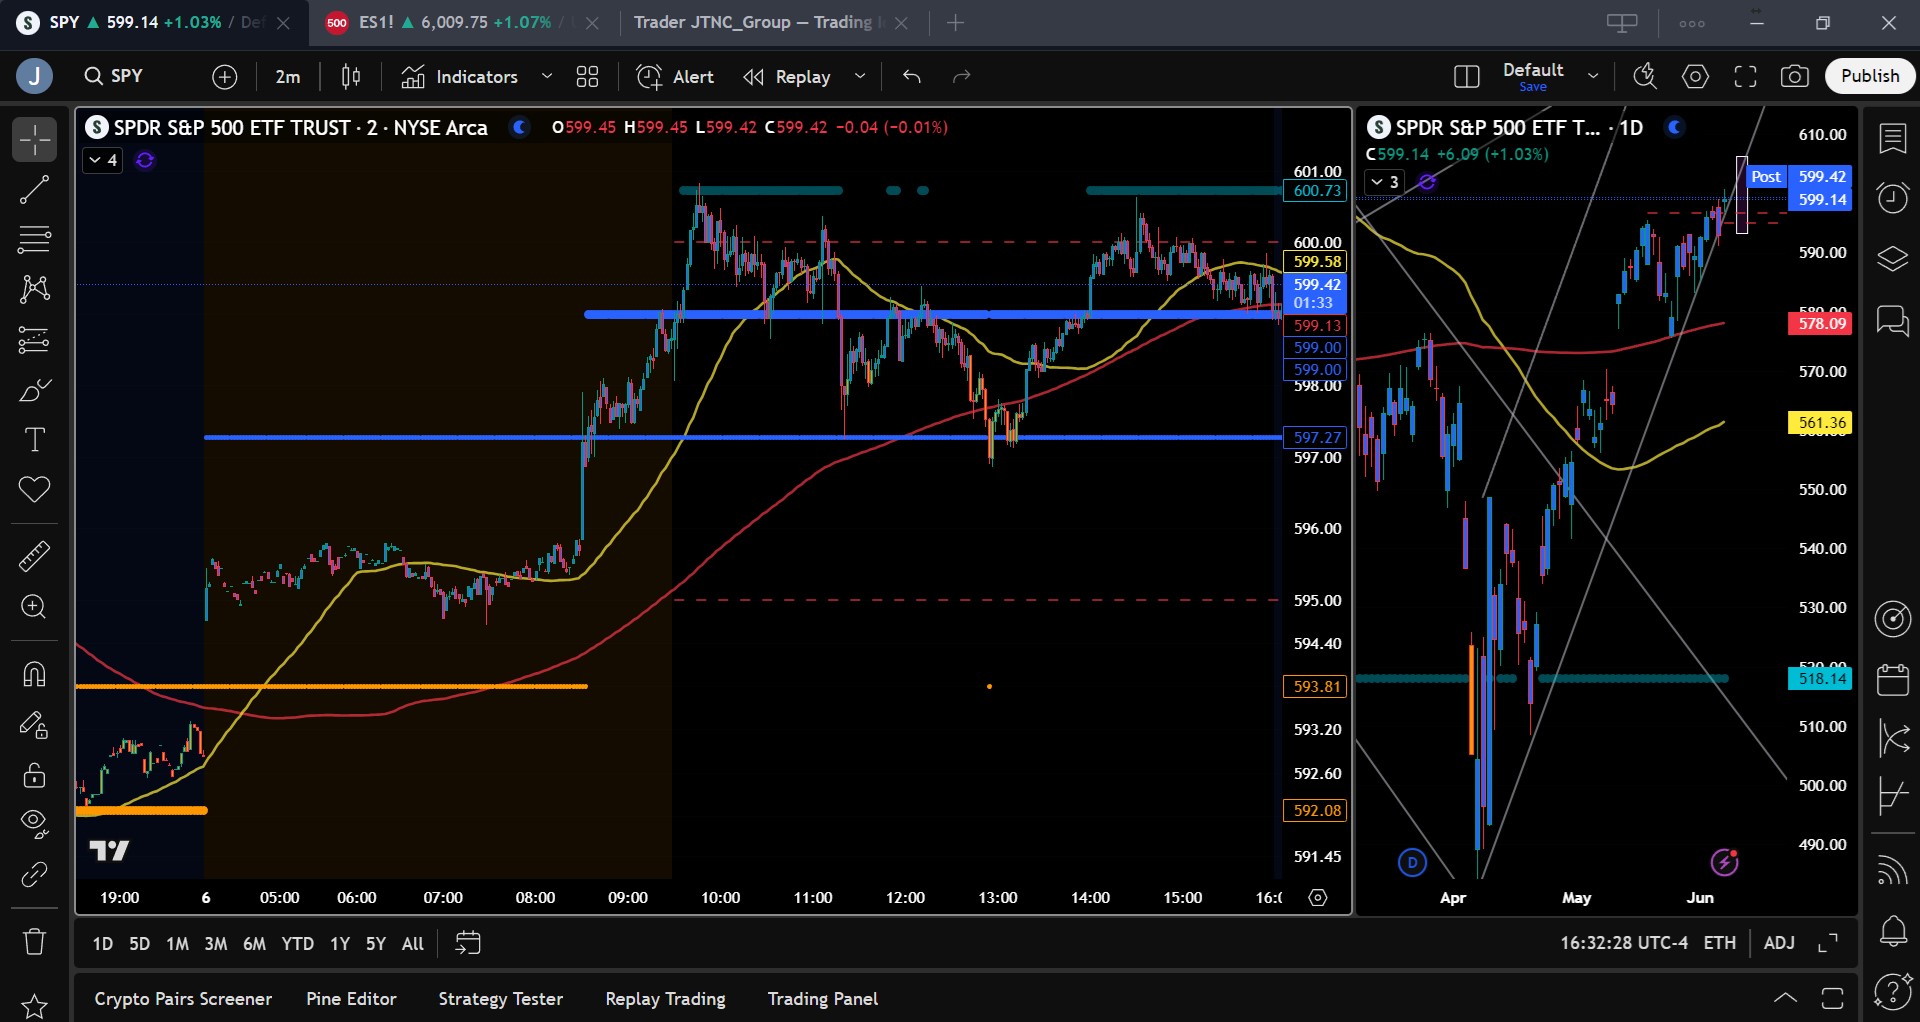Switch to the Trader JTNC_Group tab
This screenshot has height=1022, width=1920.
click(770, 22)
